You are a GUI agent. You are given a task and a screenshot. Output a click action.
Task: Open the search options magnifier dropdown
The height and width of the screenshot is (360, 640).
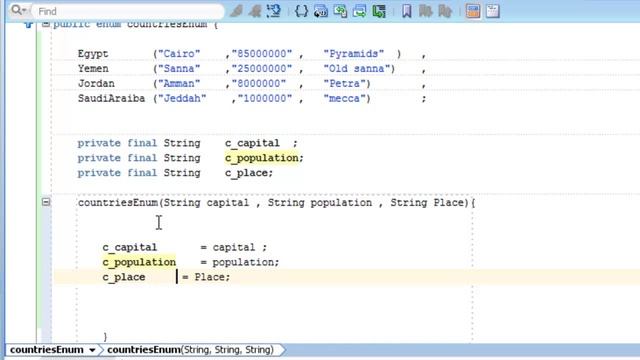[18, 10]
